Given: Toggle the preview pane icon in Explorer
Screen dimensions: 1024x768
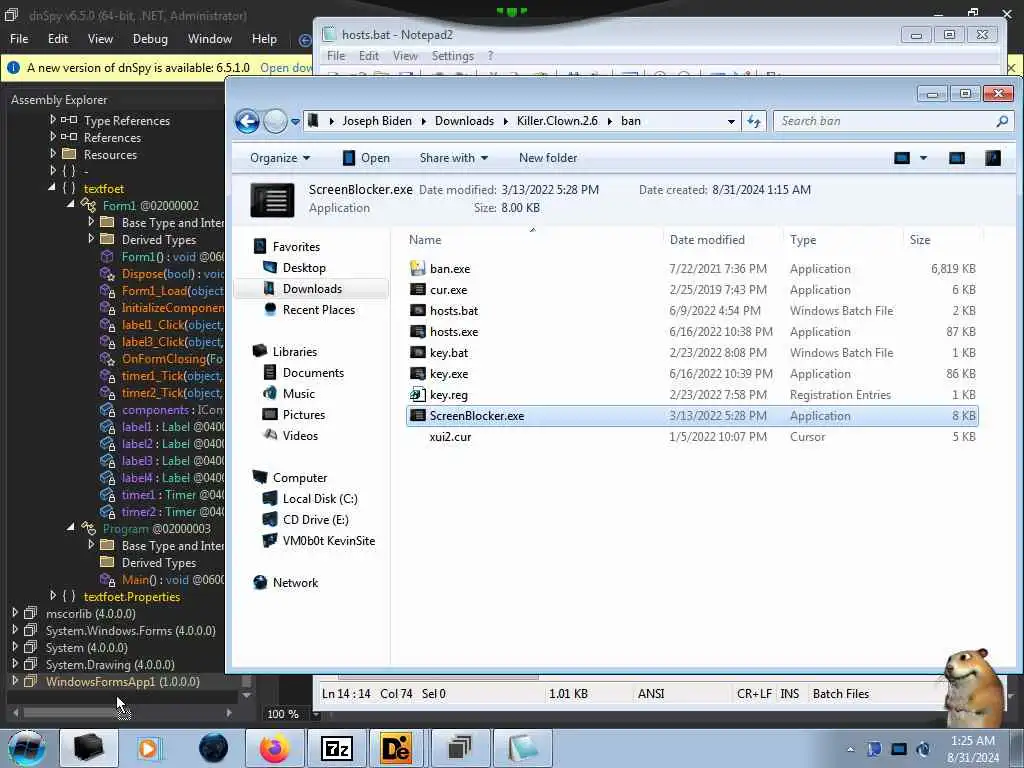Looking at the screenshot, I should (957, 158).
